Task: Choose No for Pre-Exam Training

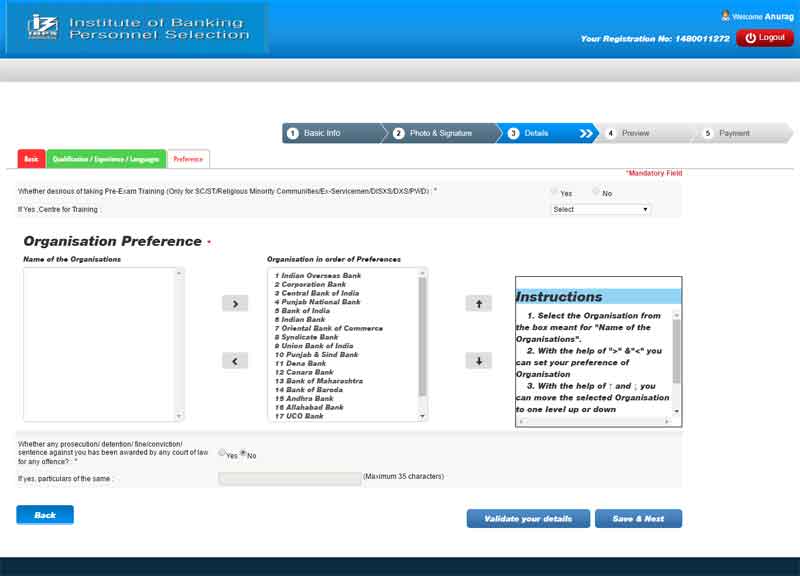Action: tap(596, 192)
